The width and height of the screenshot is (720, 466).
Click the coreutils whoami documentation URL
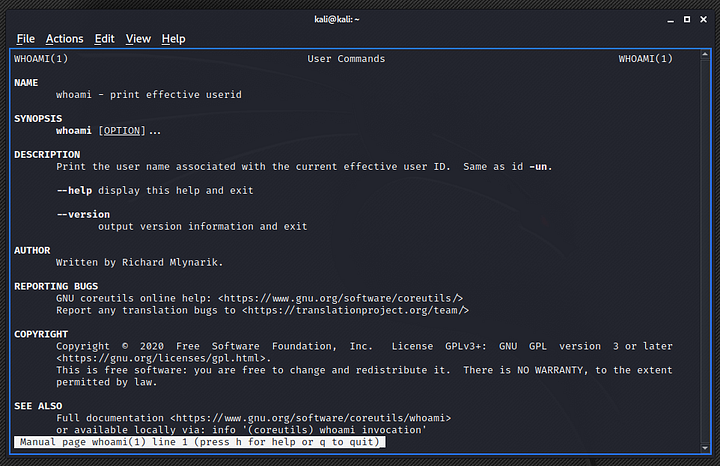[x=310, y=417]
